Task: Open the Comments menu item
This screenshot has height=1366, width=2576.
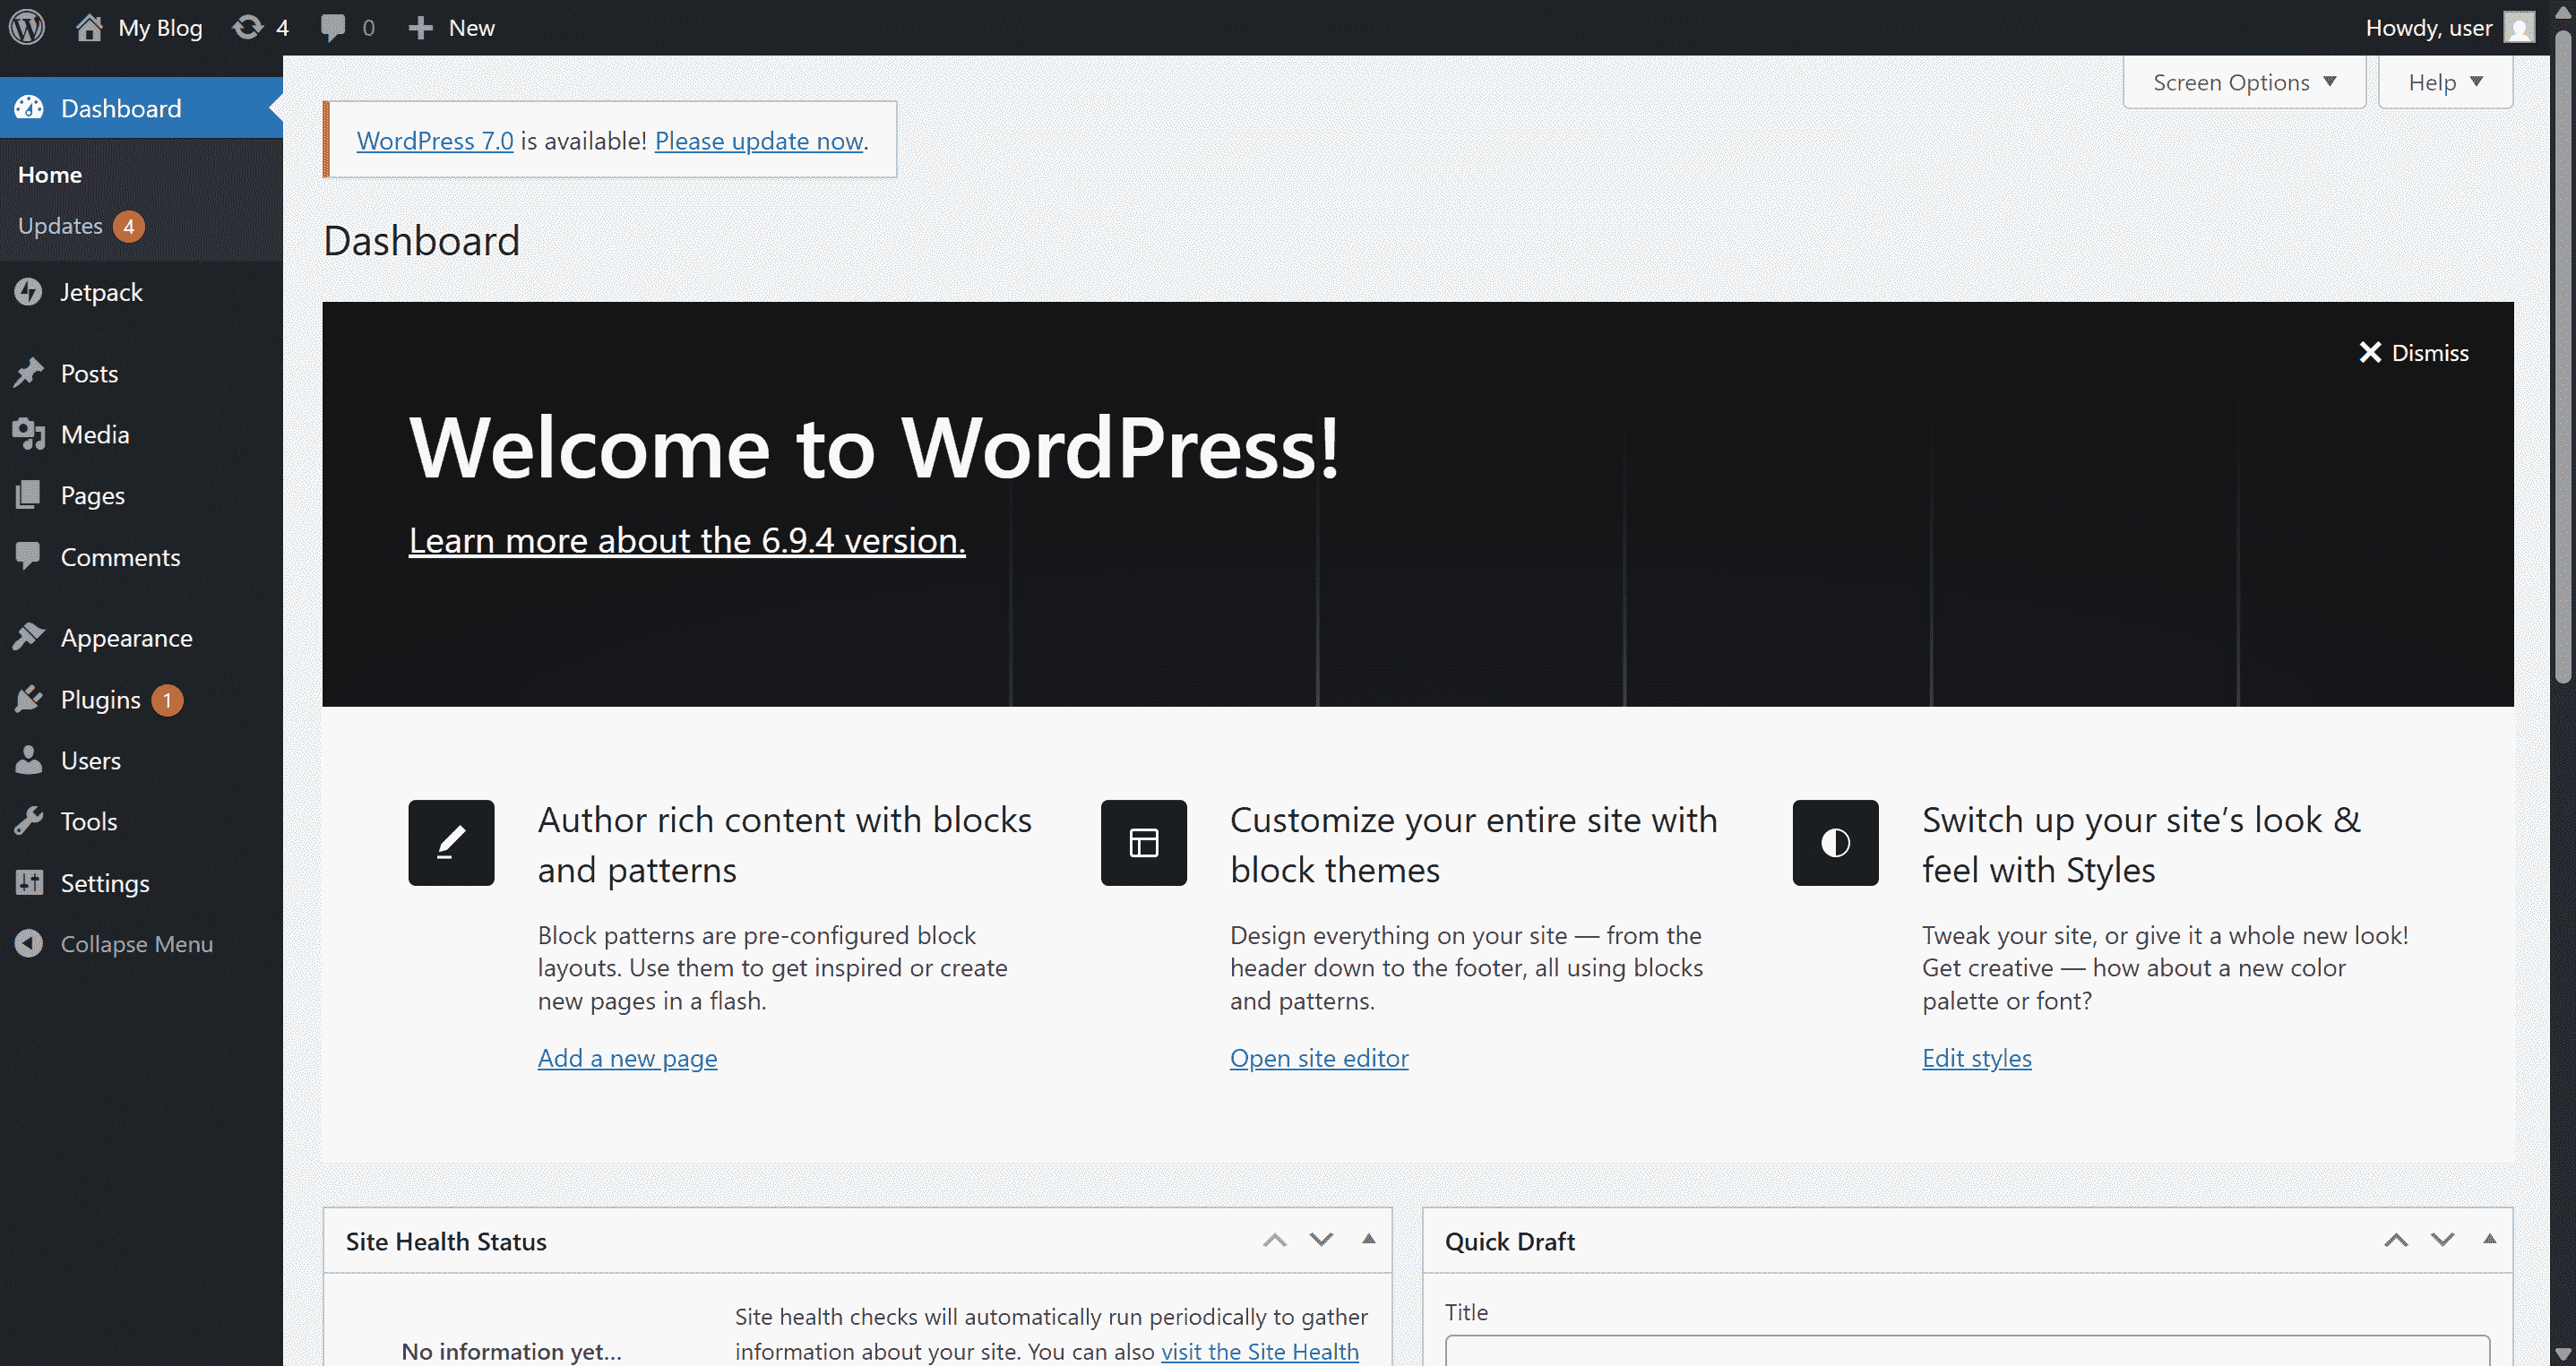Action: pos(141,556)
